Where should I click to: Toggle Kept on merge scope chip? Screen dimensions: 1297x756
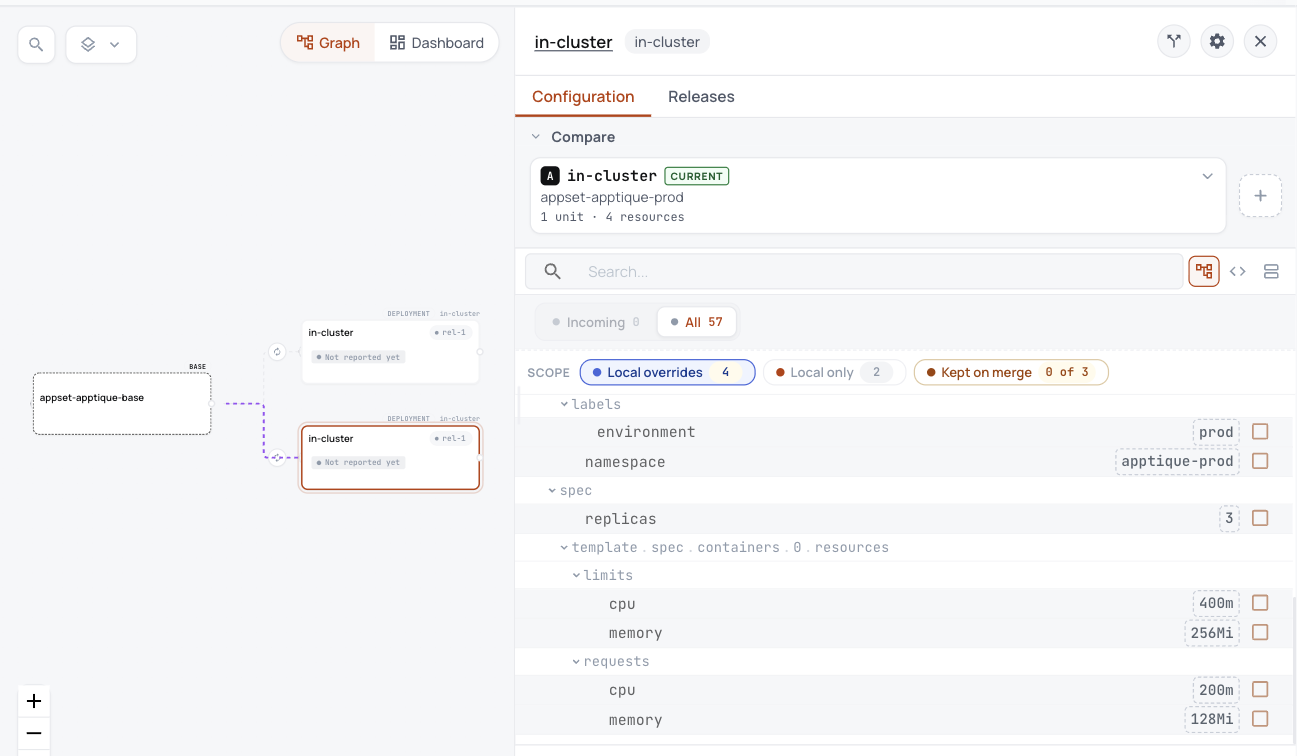point(1011,372)
